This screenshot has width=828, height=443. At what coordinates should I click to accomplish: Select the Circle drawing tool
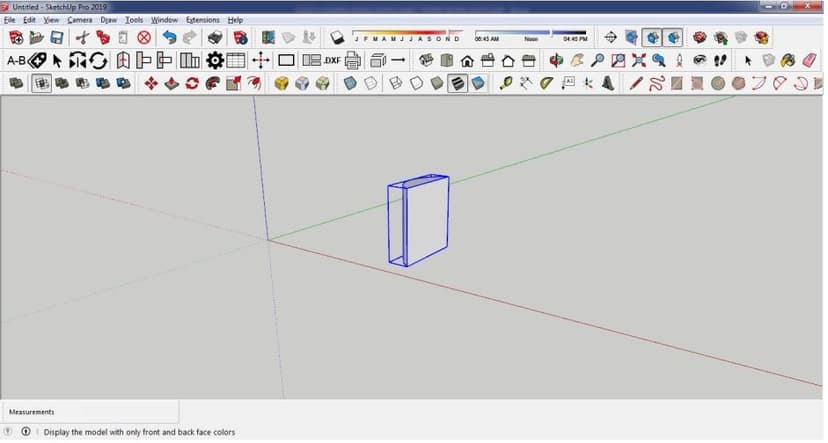coord(718,83)
